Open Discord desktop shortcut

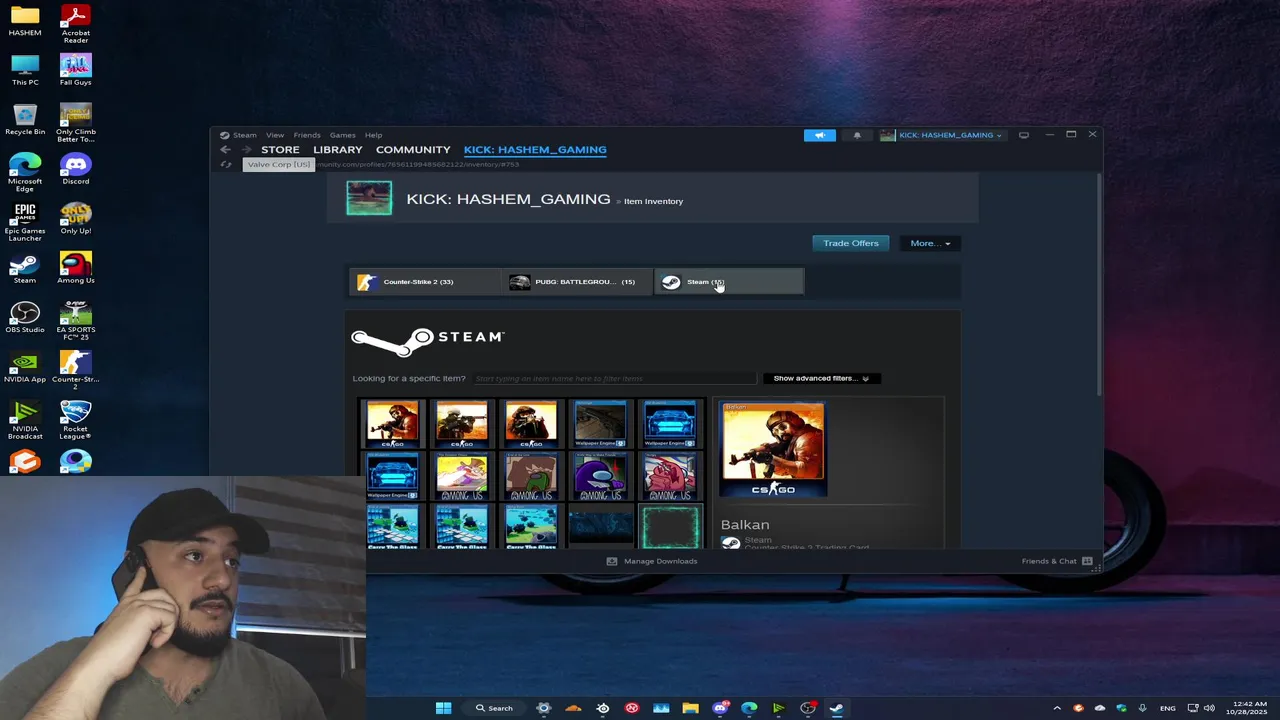76,169
